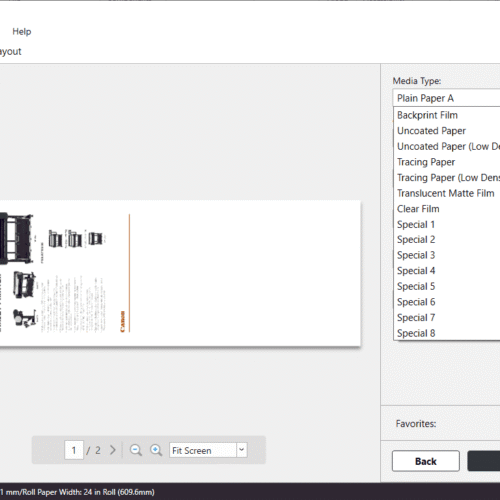
Task: Click the page number input field
Action: pos(74,450)
